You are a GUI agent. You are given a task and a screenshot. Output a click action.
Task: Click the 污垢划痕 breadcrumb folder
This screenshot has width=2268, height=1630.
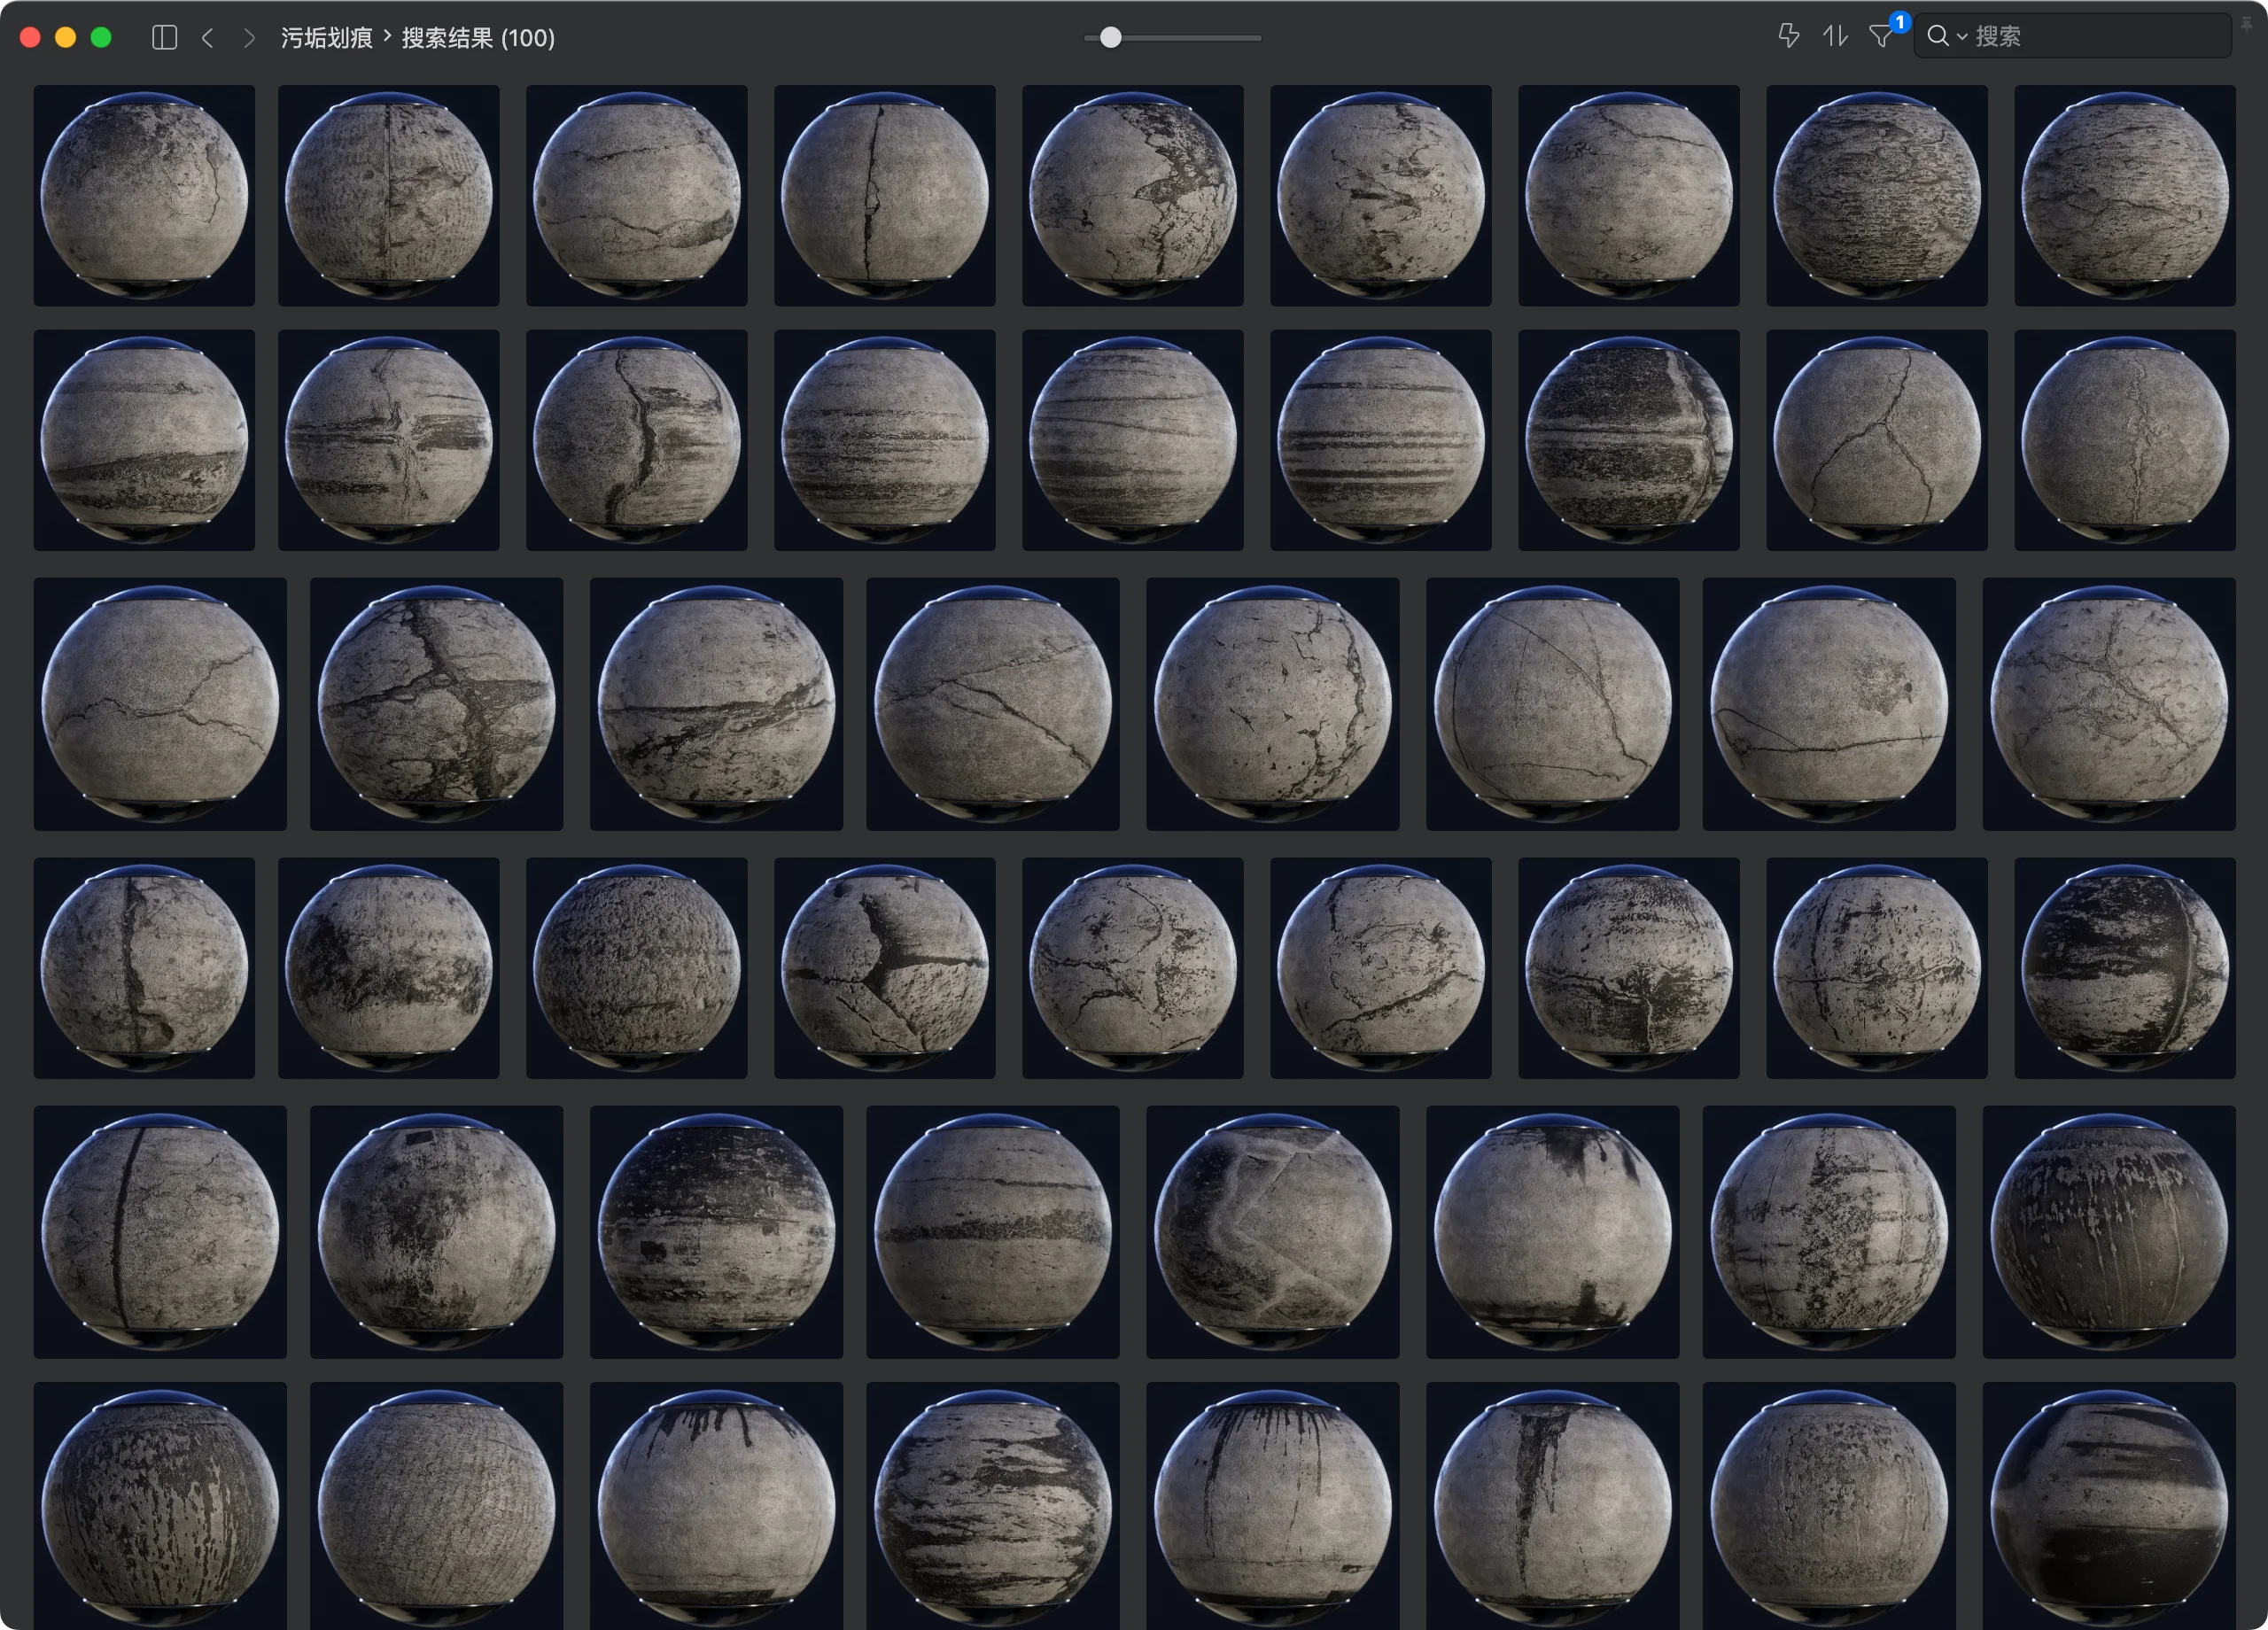tap(326, 38)
